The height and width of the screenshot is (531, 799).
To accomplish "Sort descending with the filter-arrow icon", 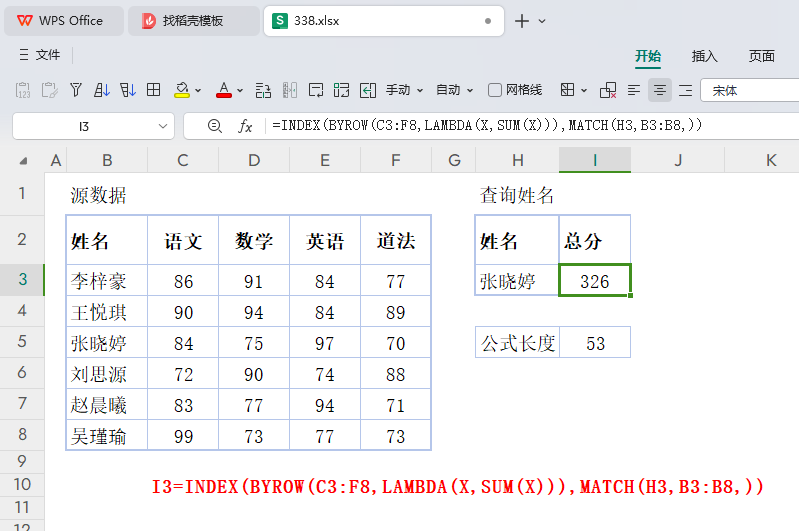I will click(127, 90).
